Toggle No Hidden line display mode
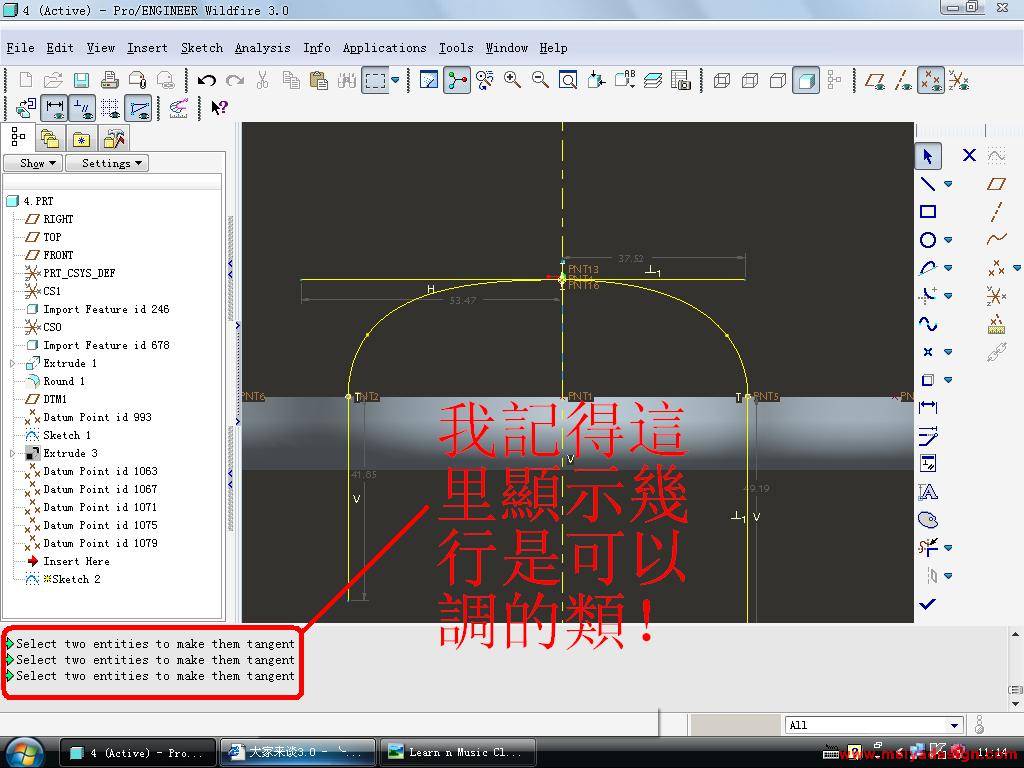The width and height of the screenshot is (1024, 768). (x=778, y=80)
